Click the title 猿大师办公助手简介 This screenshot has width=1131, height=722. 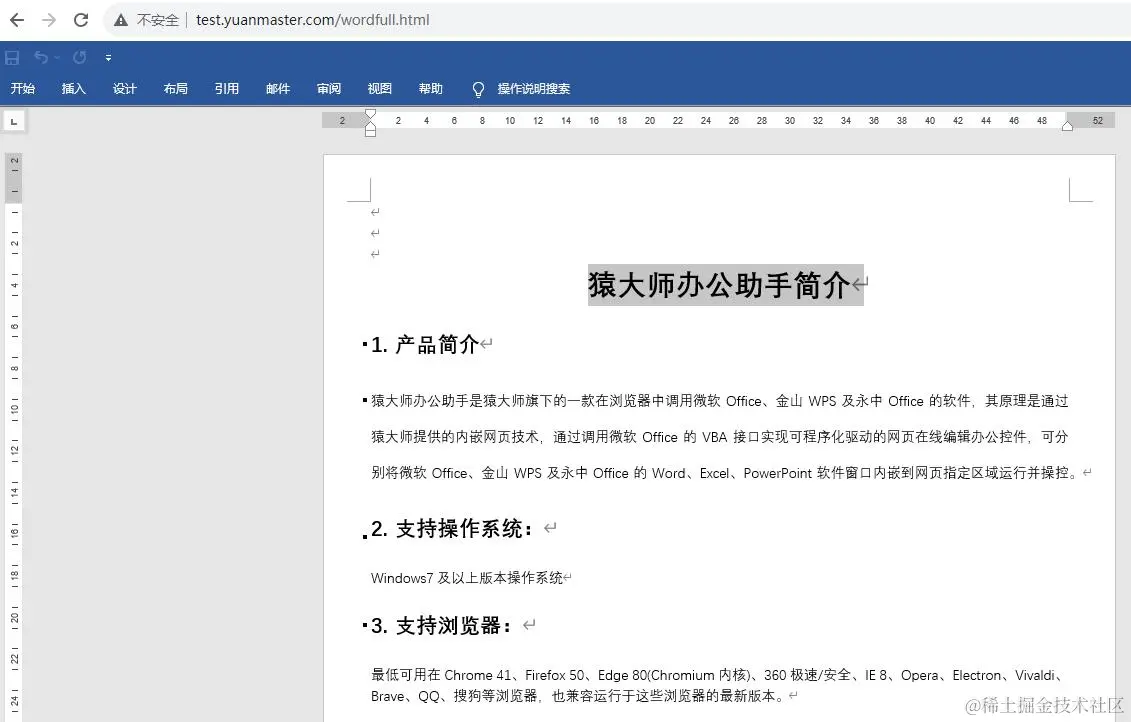tap(719, 285)
